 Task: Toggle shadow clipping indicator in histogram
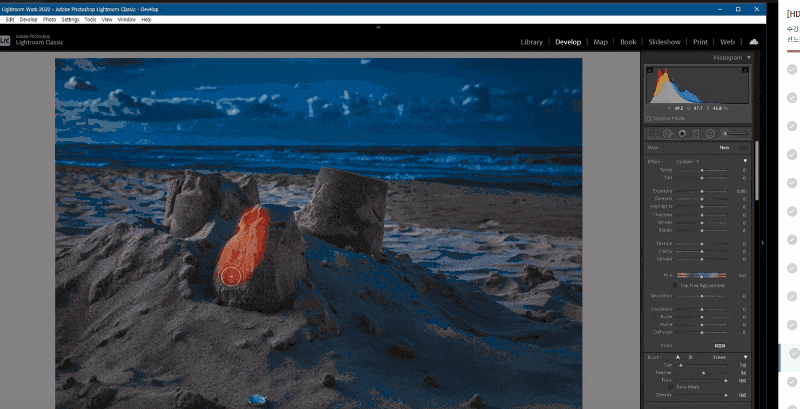pos(649,70)
